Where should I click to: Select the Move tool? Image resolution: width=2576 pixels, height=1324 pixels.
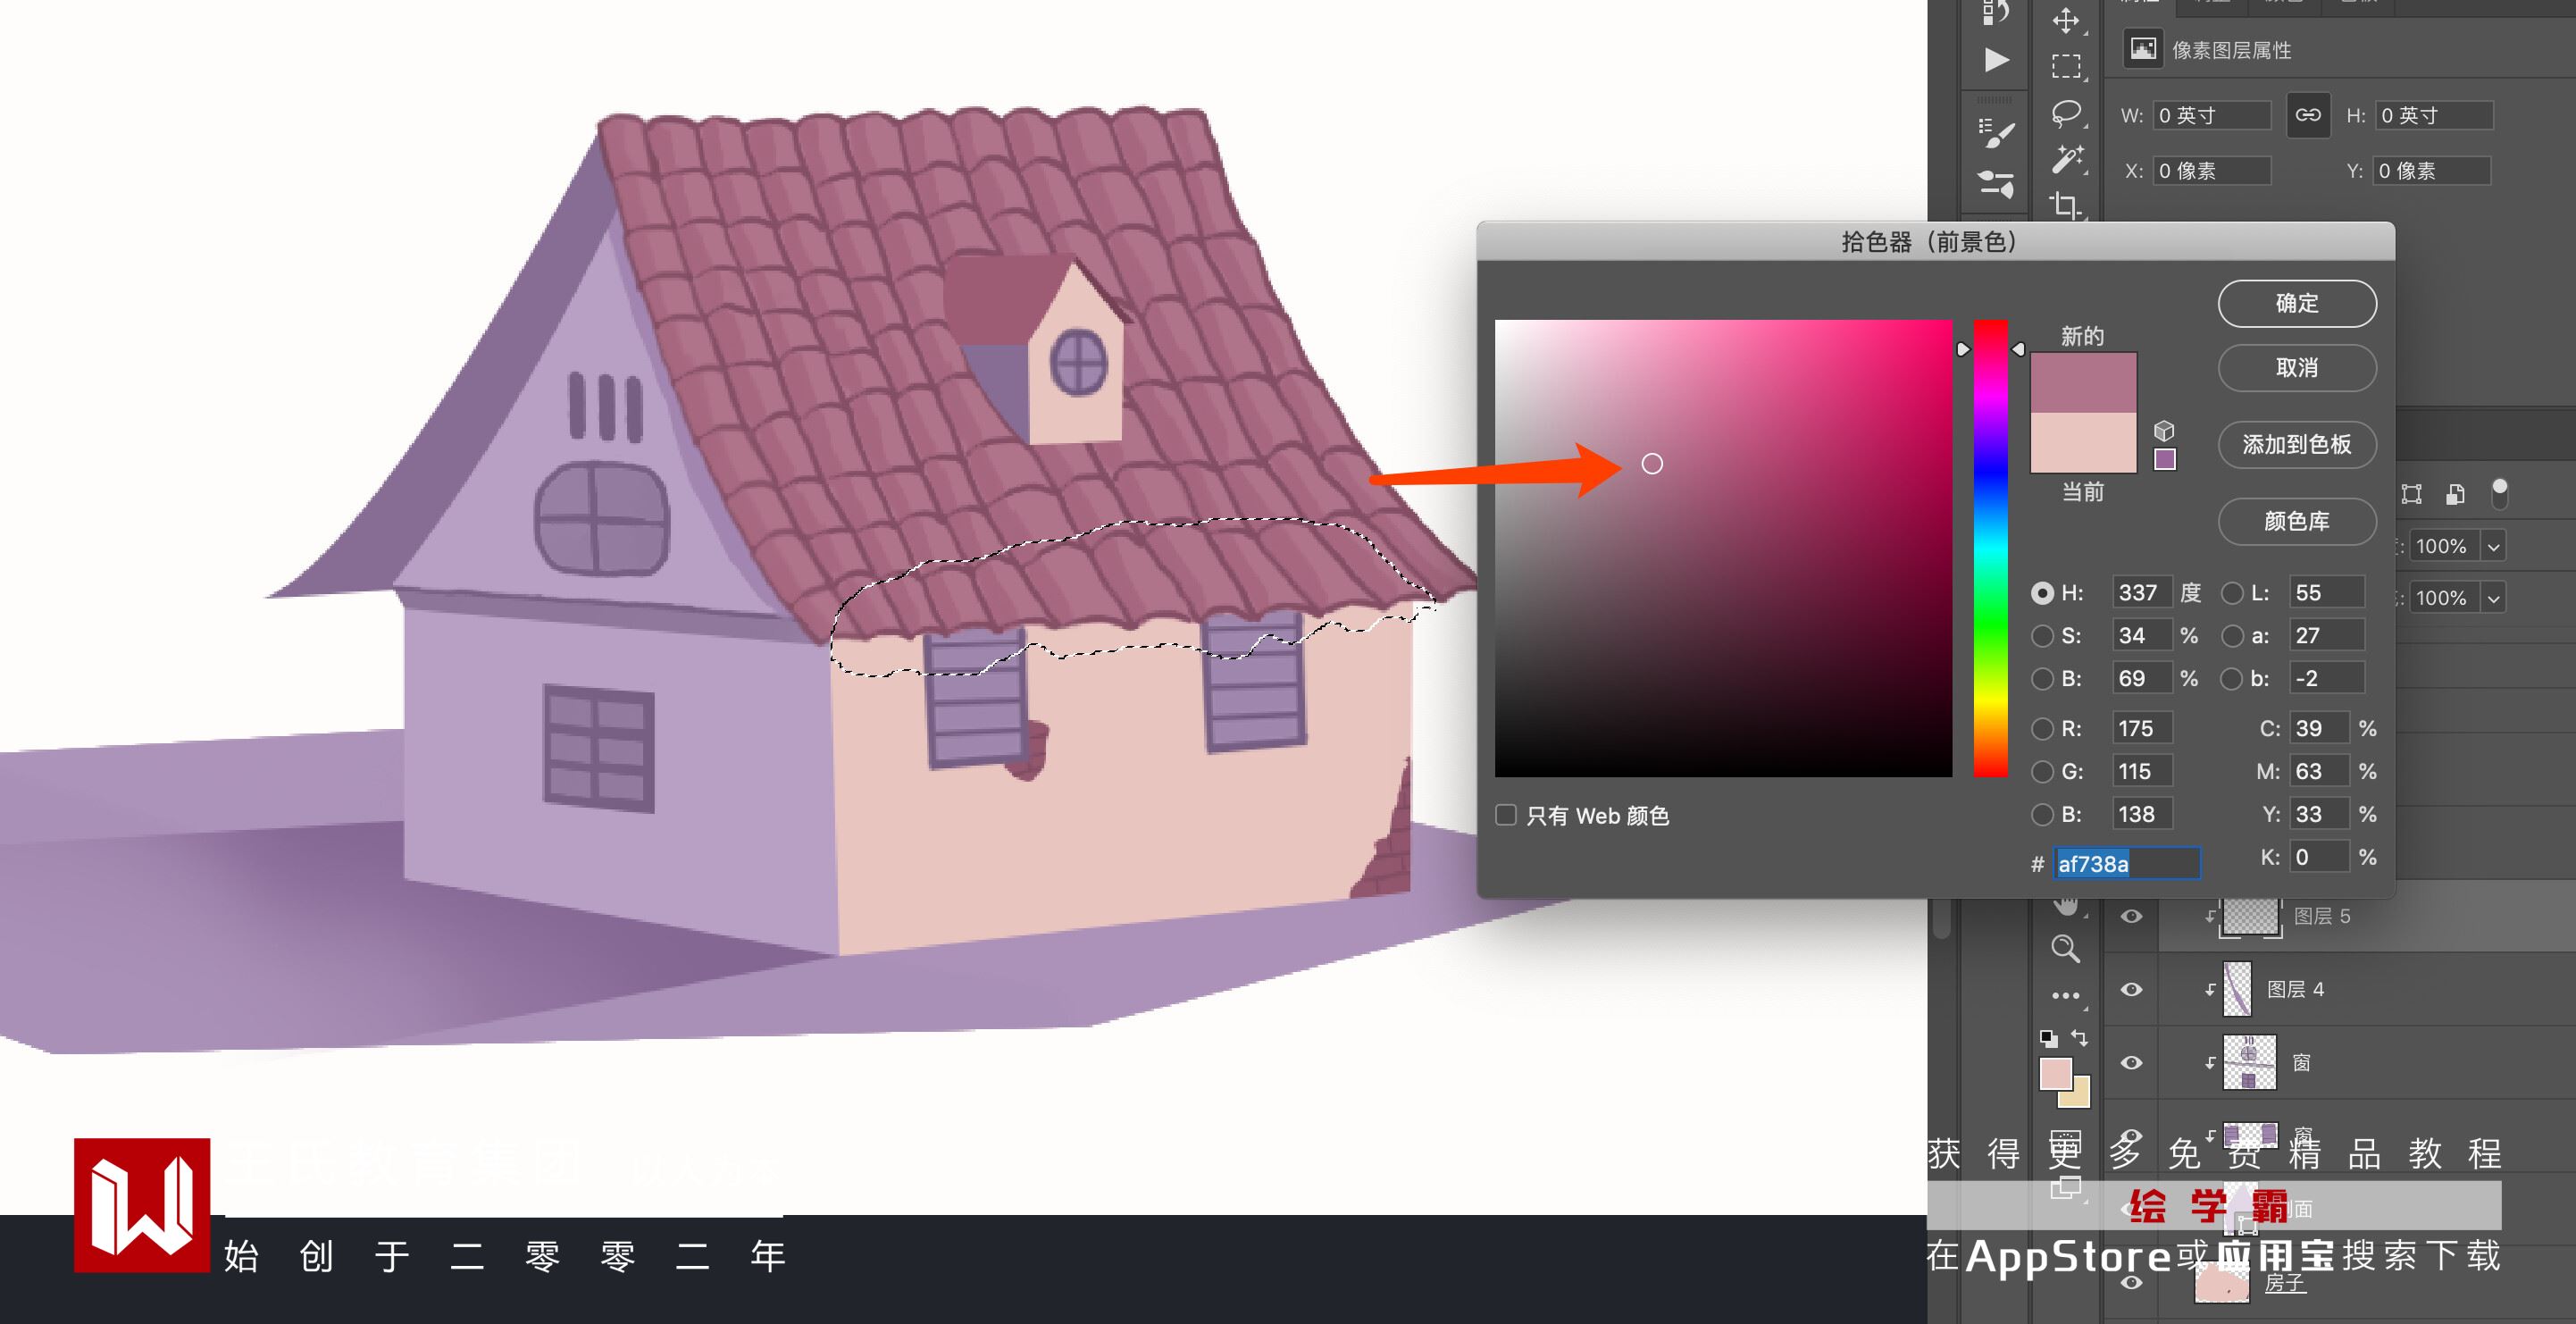(2066, 20)
